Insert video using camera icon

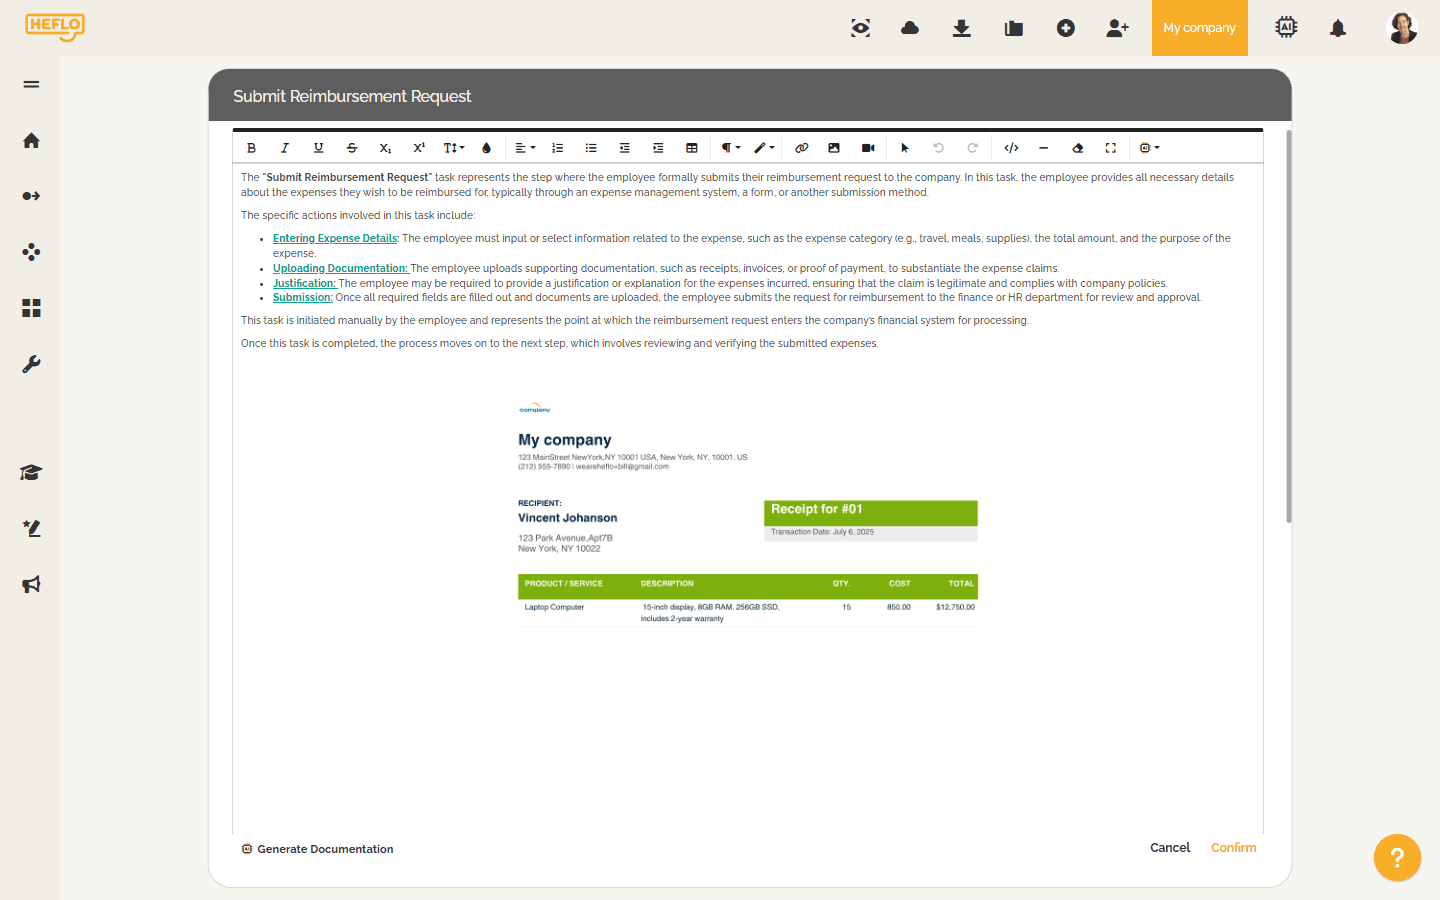pos(868,148)
